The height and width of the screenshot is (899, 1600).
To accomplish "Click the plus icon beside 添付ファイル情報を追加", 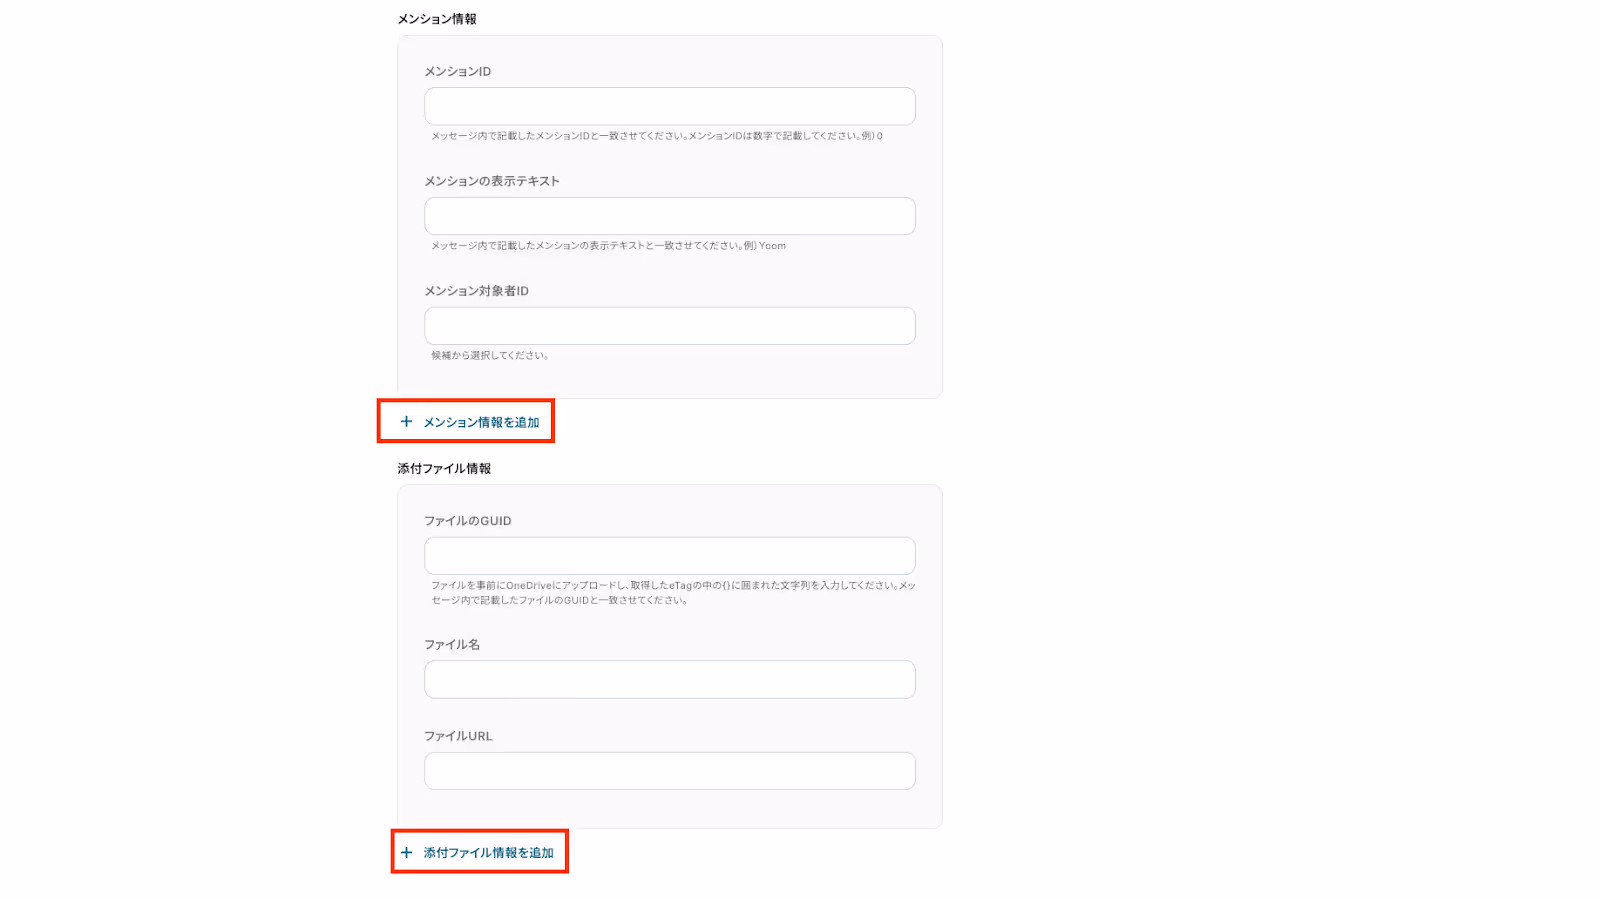I will coord(406,853).
